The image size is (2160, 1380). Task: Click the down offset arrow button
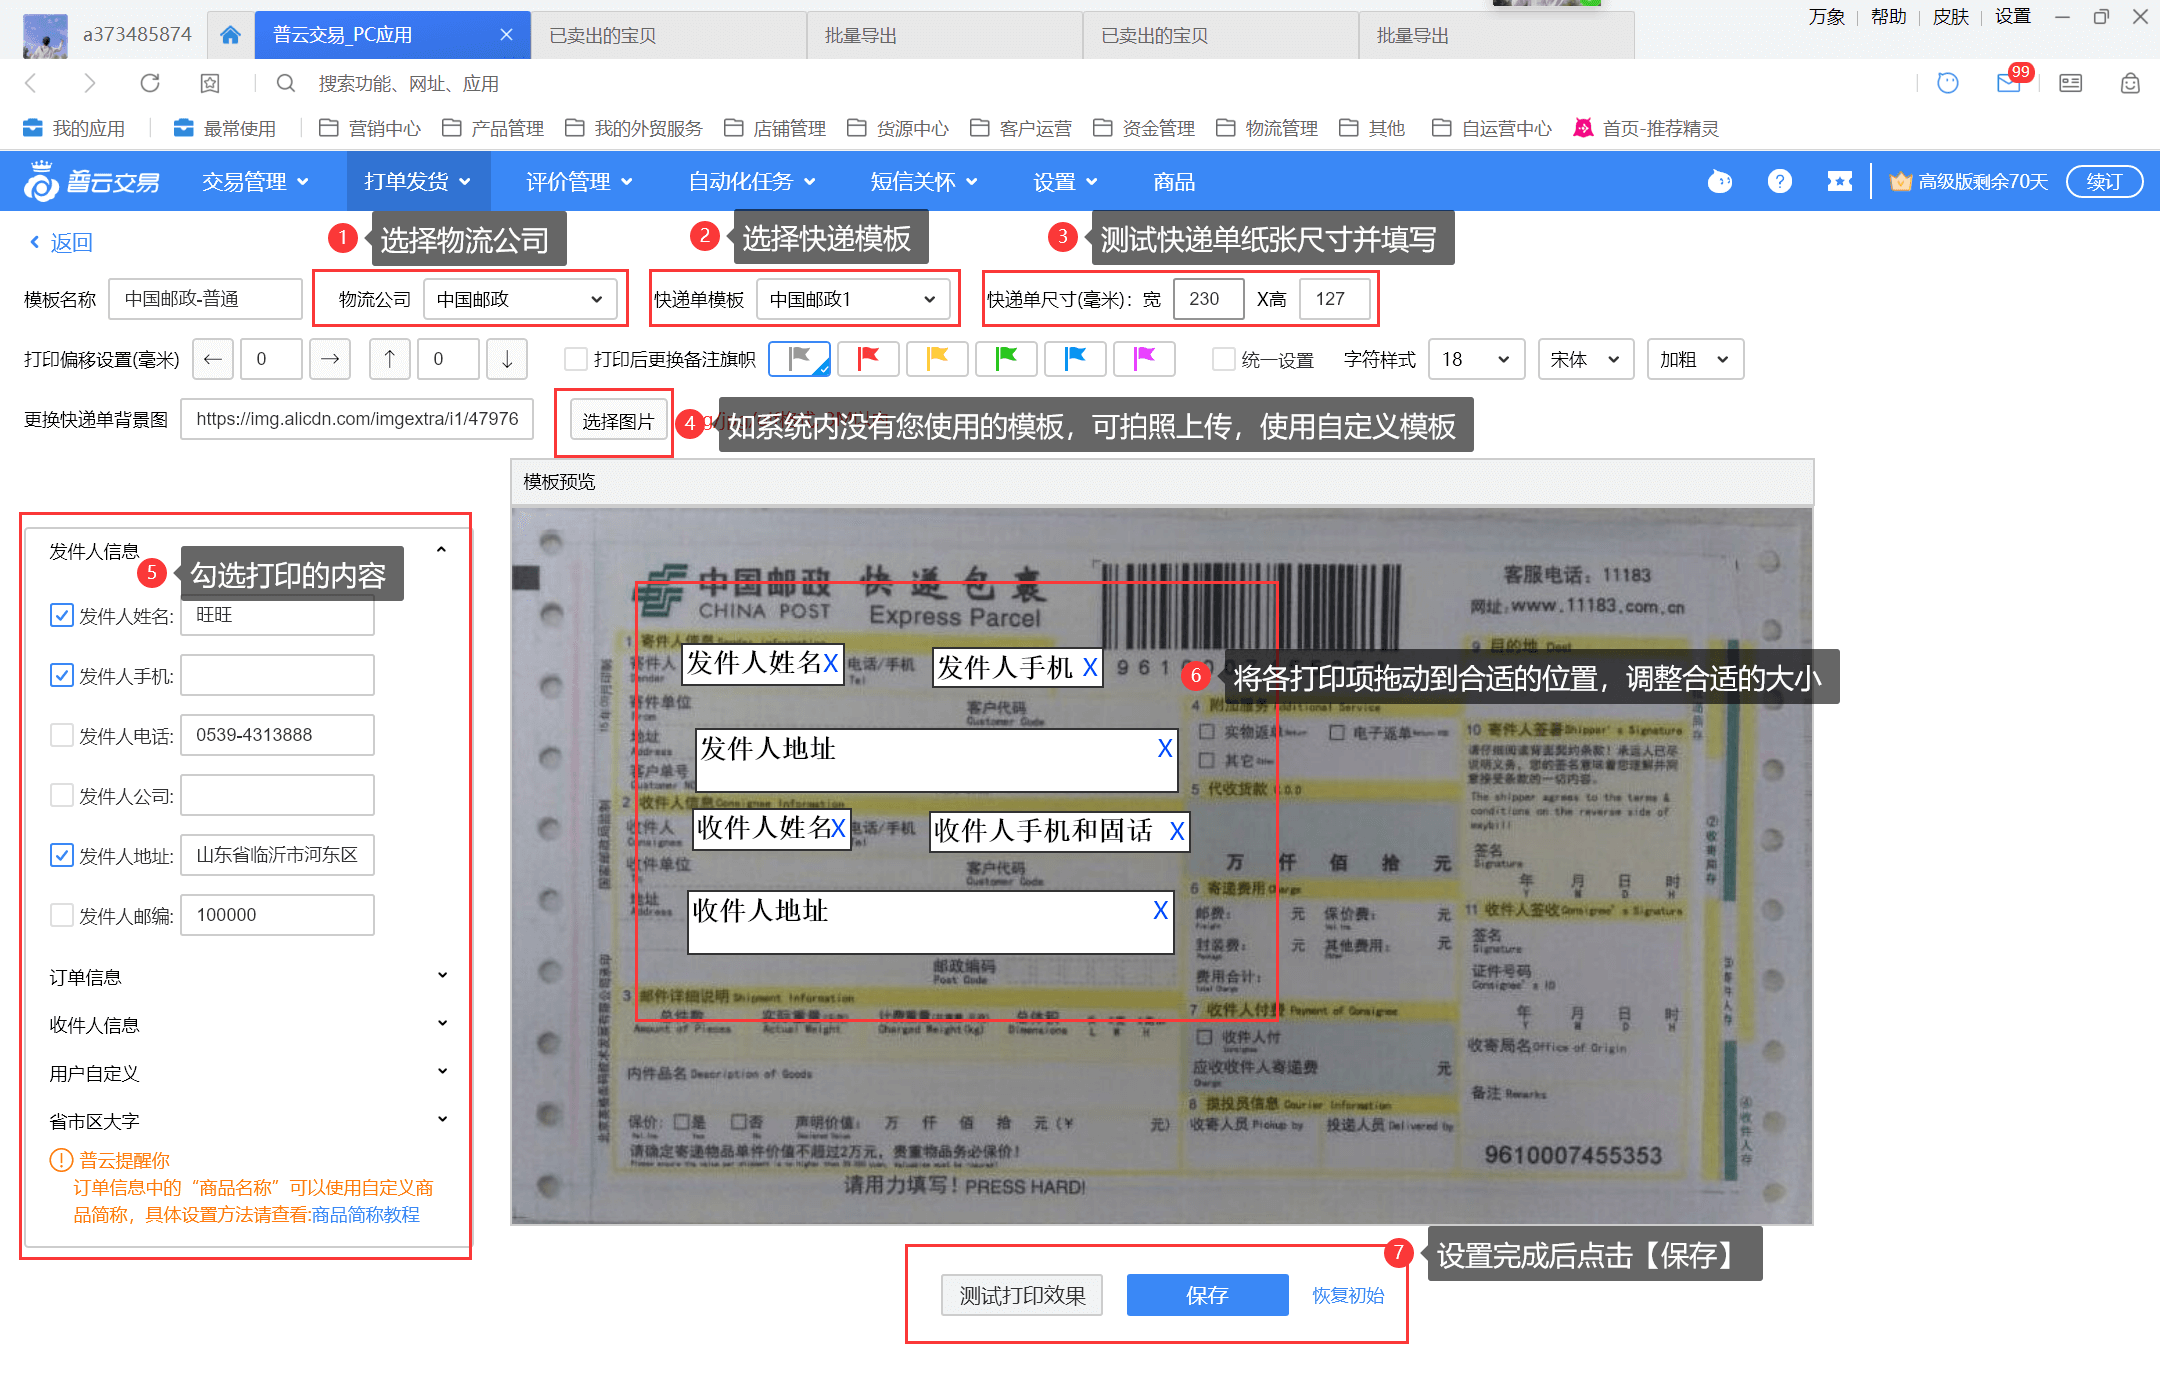(507, 359)
